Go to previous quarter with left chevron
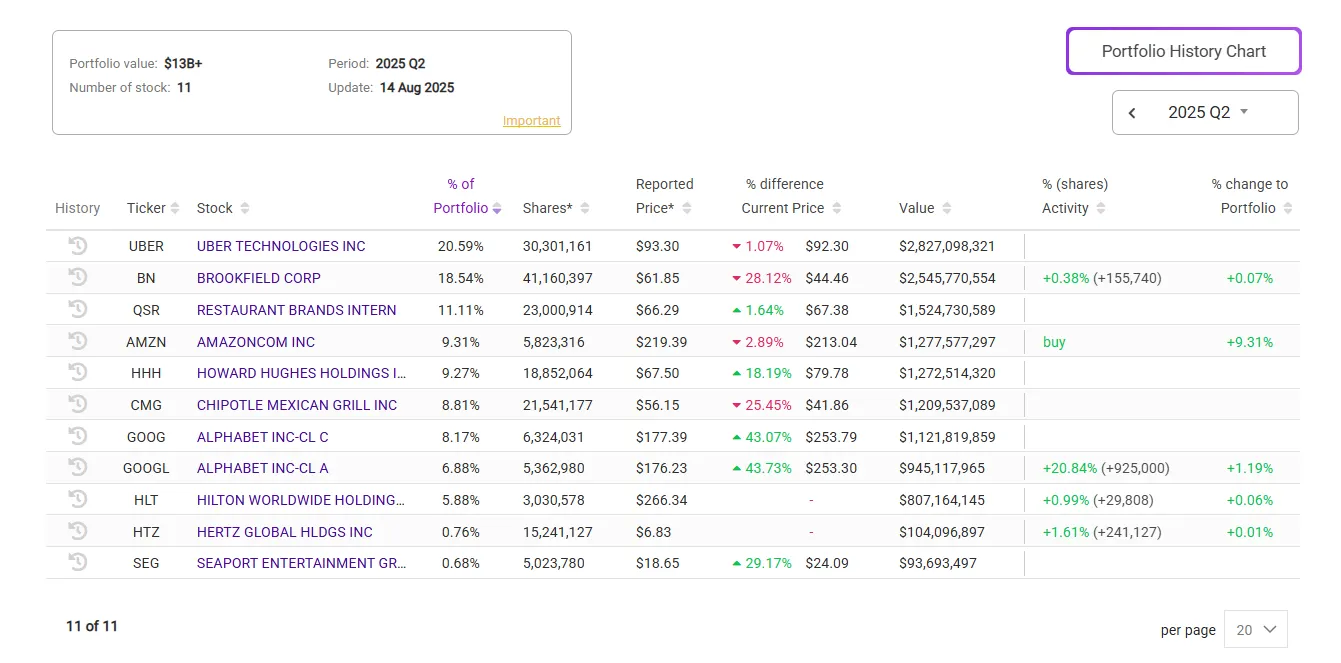 (x=1132, y=113)
